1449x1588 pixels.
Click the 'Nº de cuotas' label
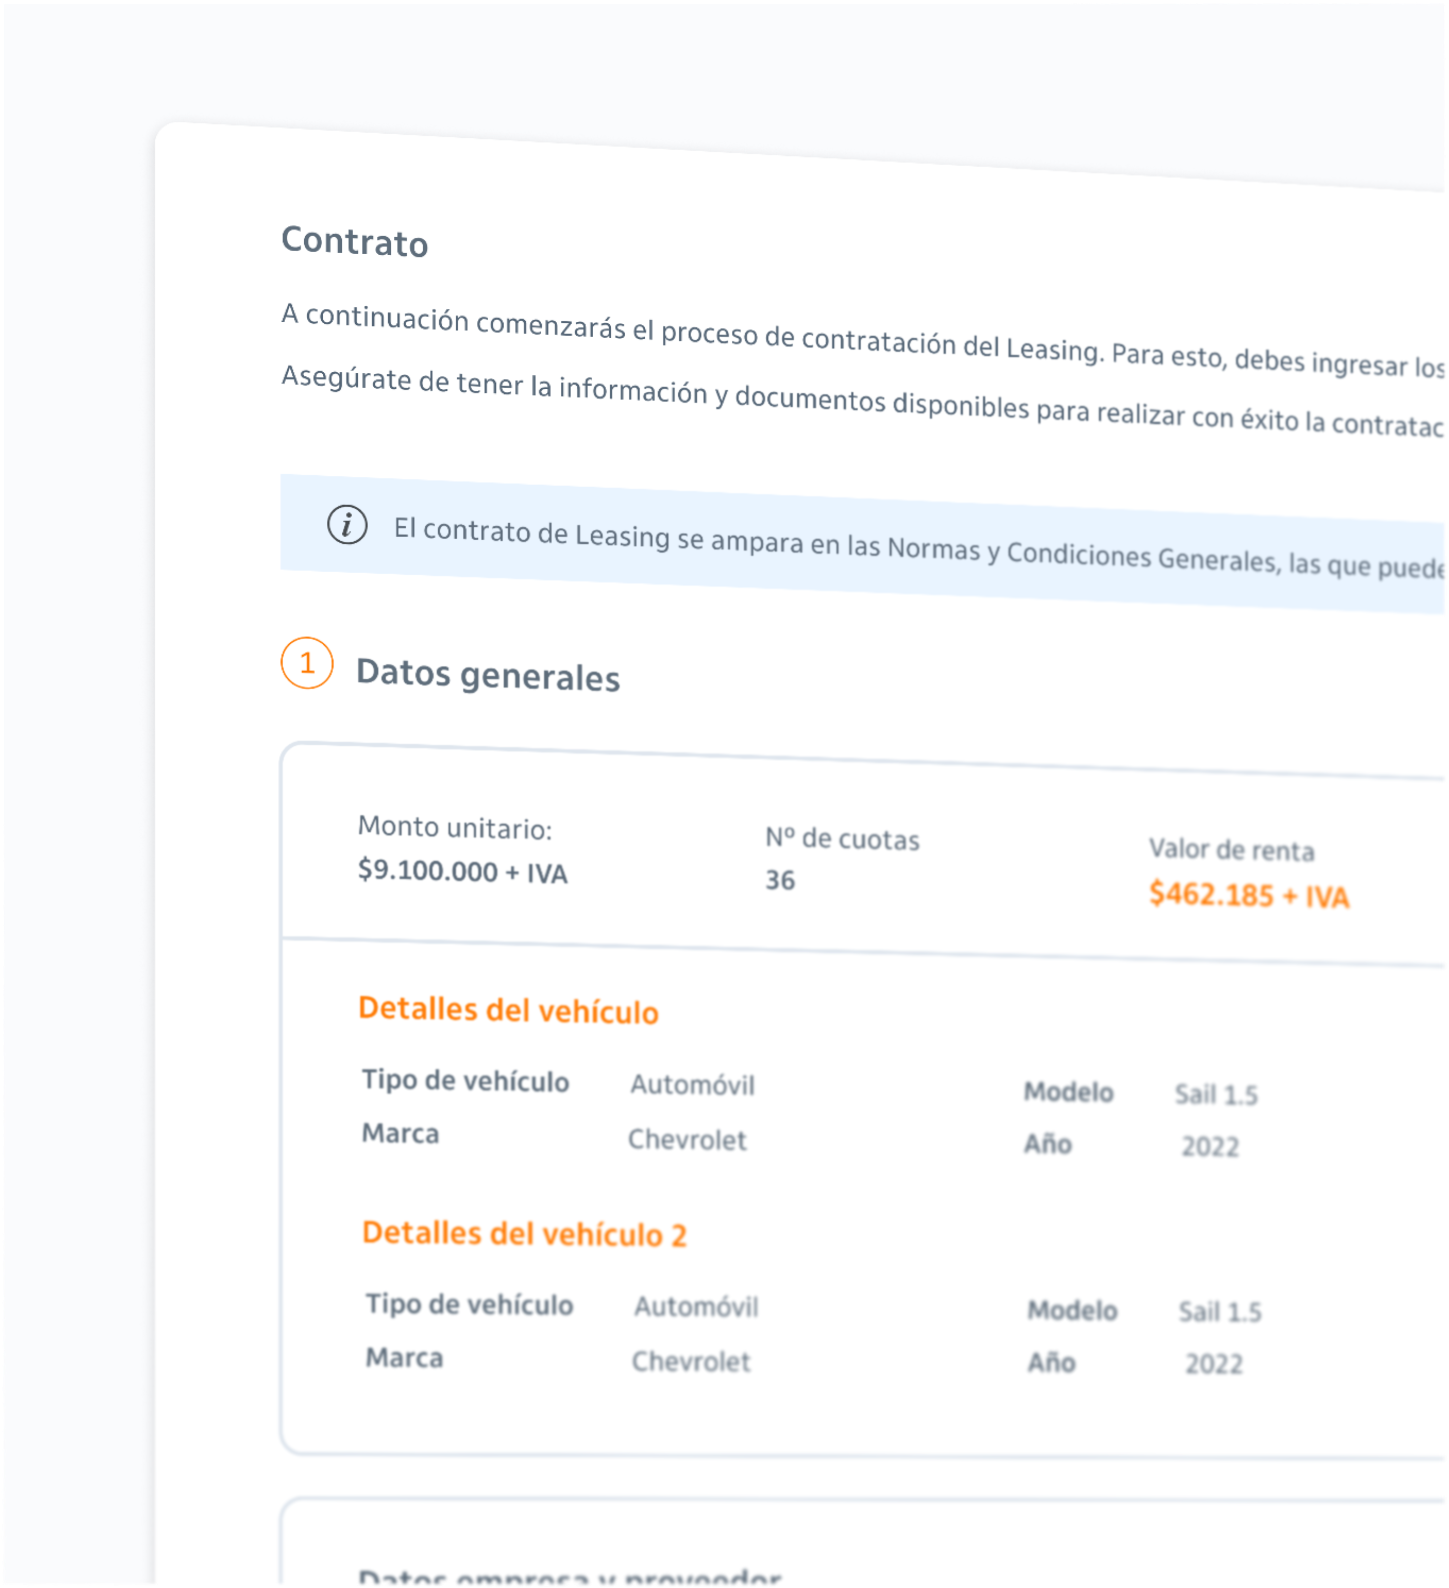pyautogui.click(x=842, y=838)
